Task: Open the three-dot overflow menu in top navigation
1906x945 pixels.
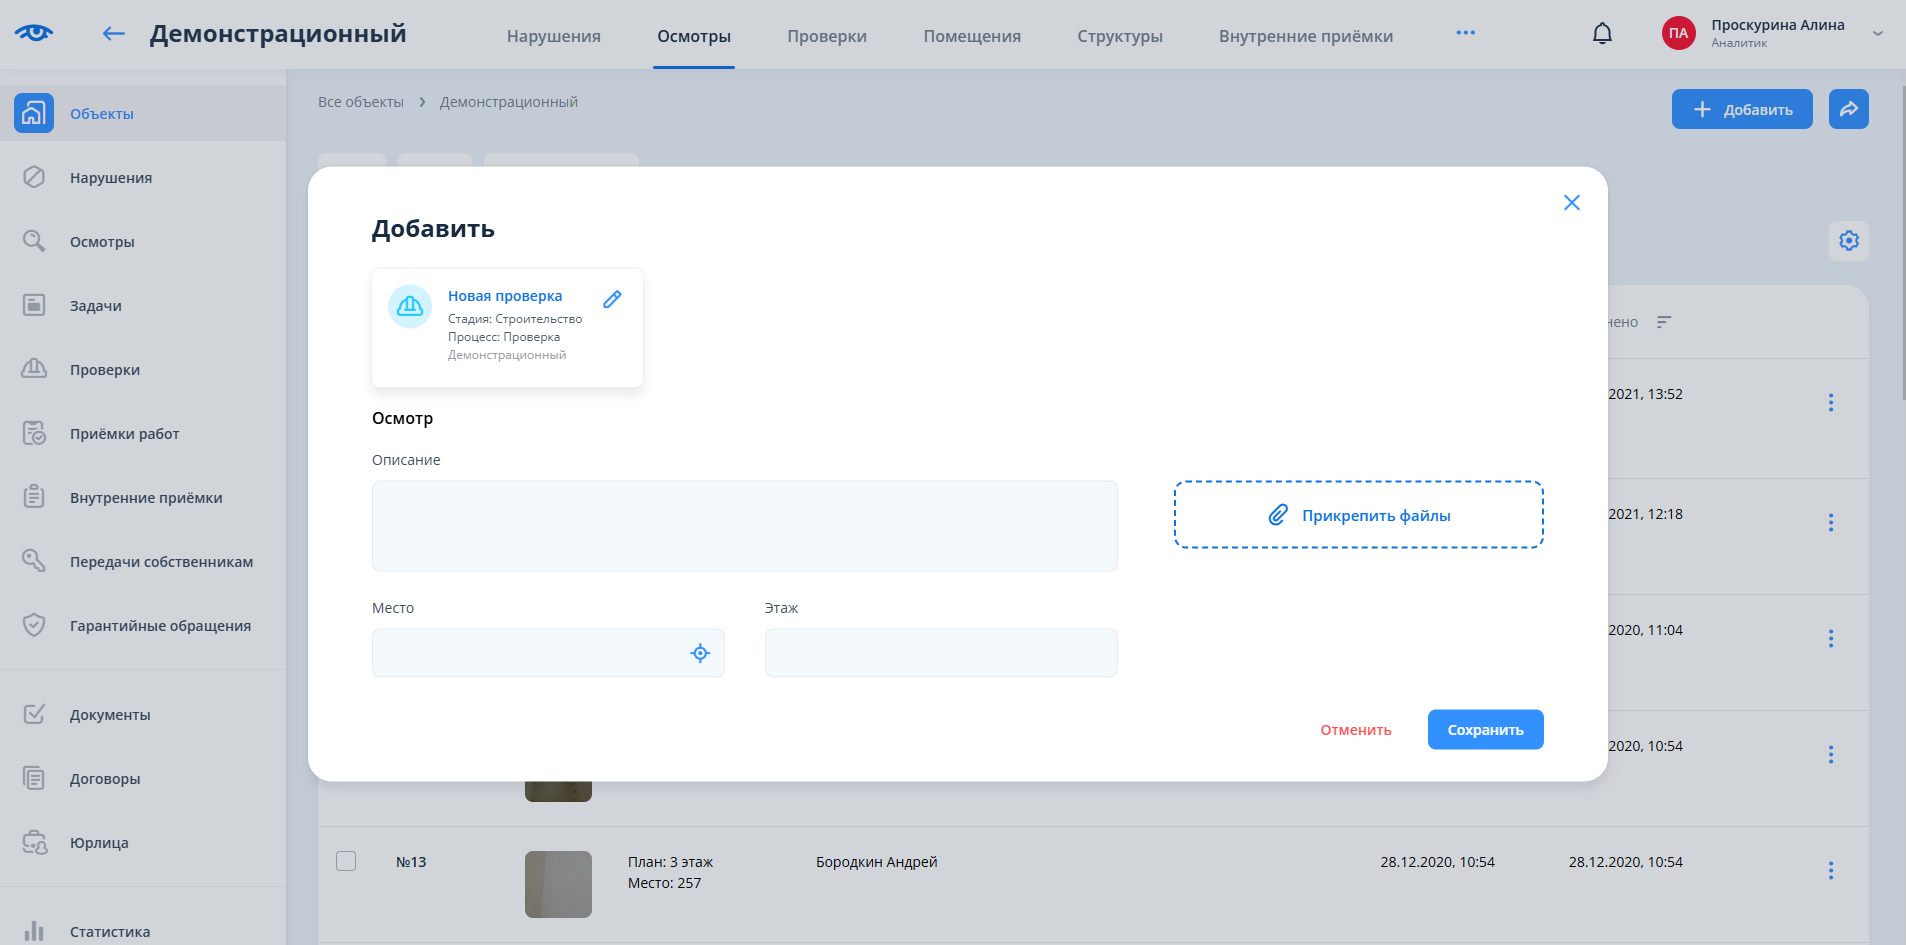Action: click(x=1465, y=33)
